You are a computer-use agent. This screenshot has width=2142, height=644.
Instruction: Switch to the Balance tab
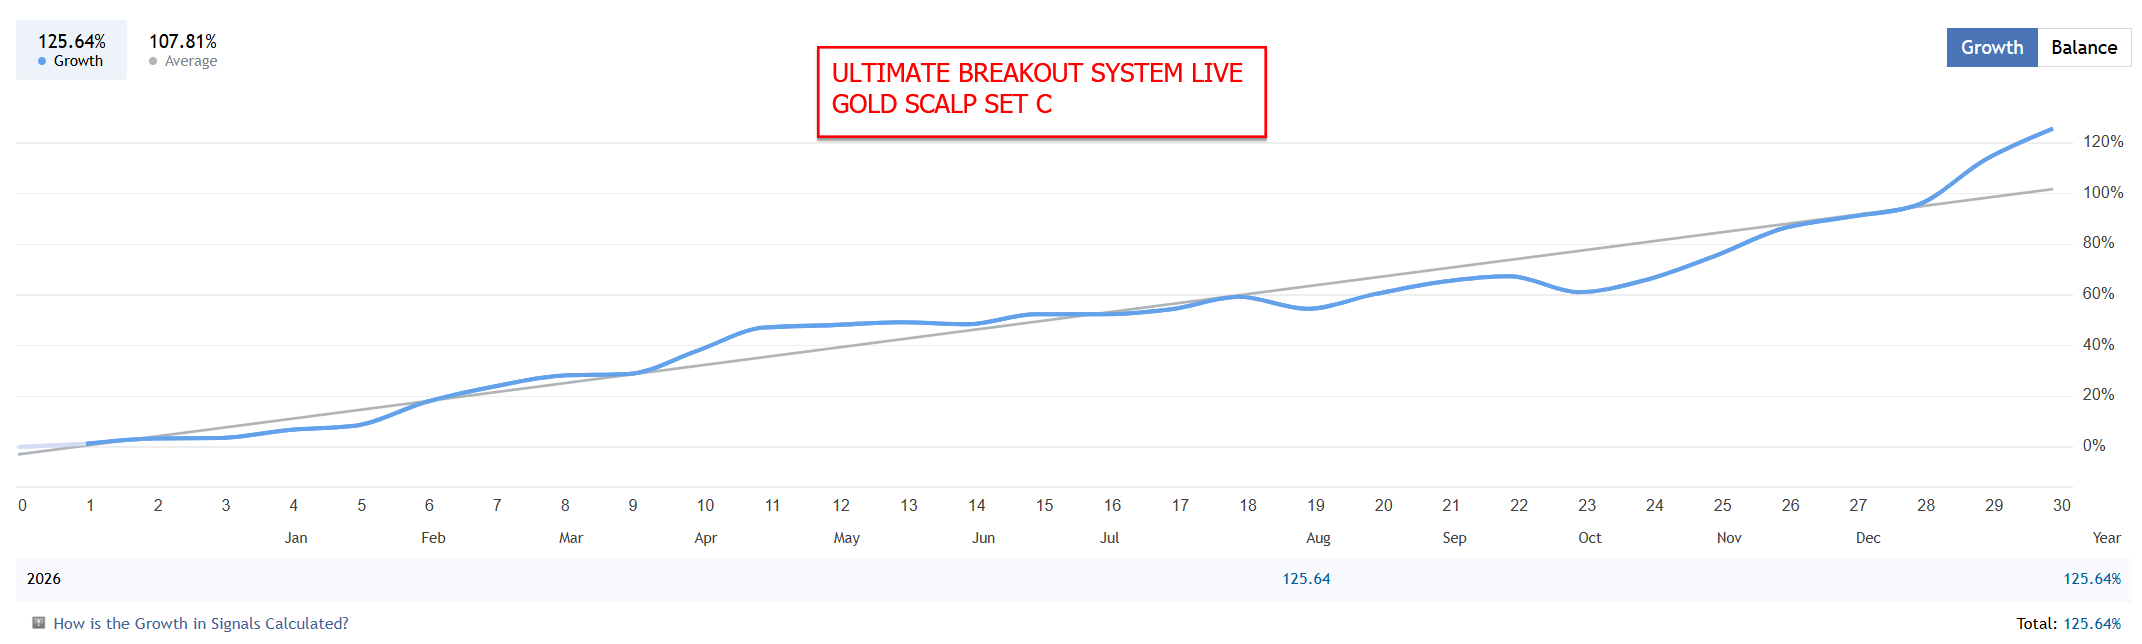tap(2084, 47)
